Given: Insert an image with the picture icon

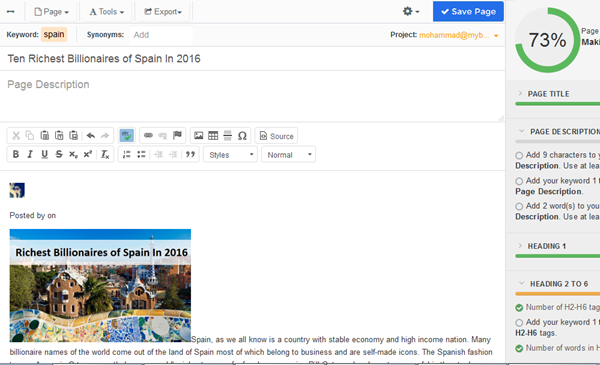Looking at the screenshot, I should [x=199, y=135].
